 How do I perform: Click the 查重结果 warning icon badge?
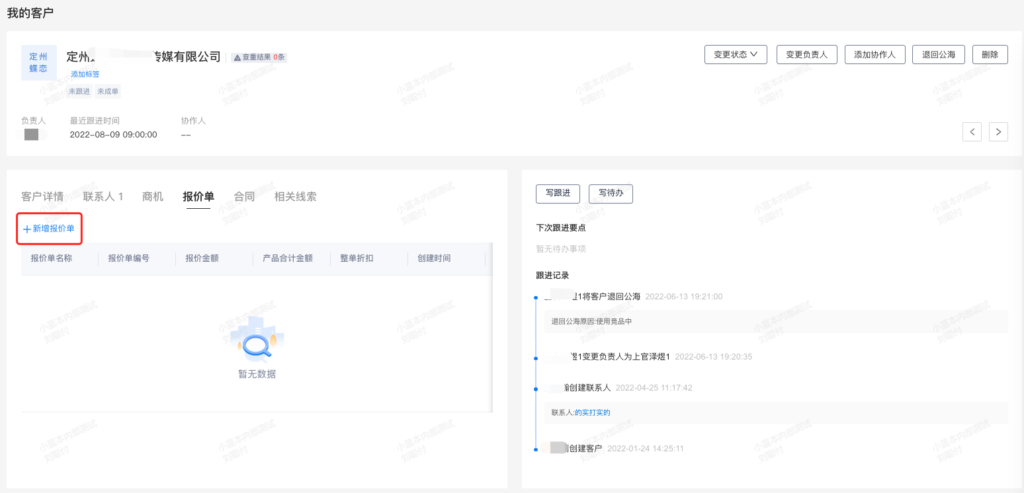click(x=260, y=58)
